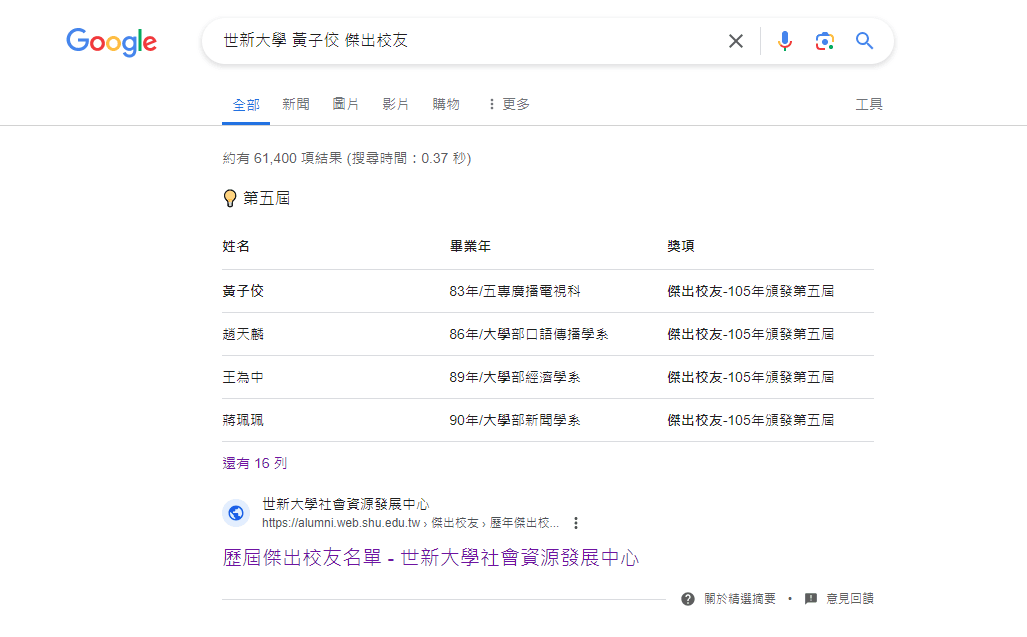
Task: Open 歷屆傑出校友名單 - 世新大學社會資源發展中心 result
Action: coord(430,558)
